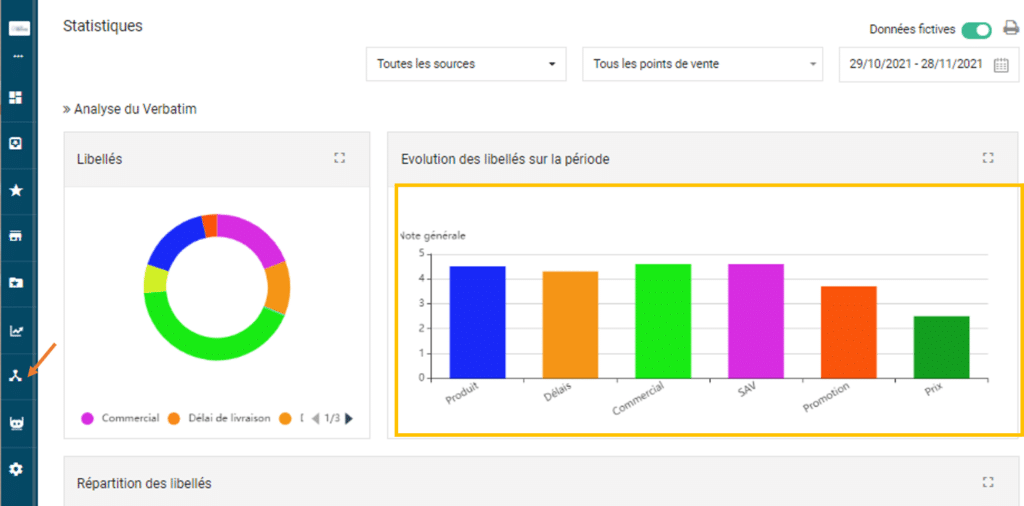The image size is (1024, 506).
Task: Toggle the Données fictives switch
Action: tap(976, 30)
